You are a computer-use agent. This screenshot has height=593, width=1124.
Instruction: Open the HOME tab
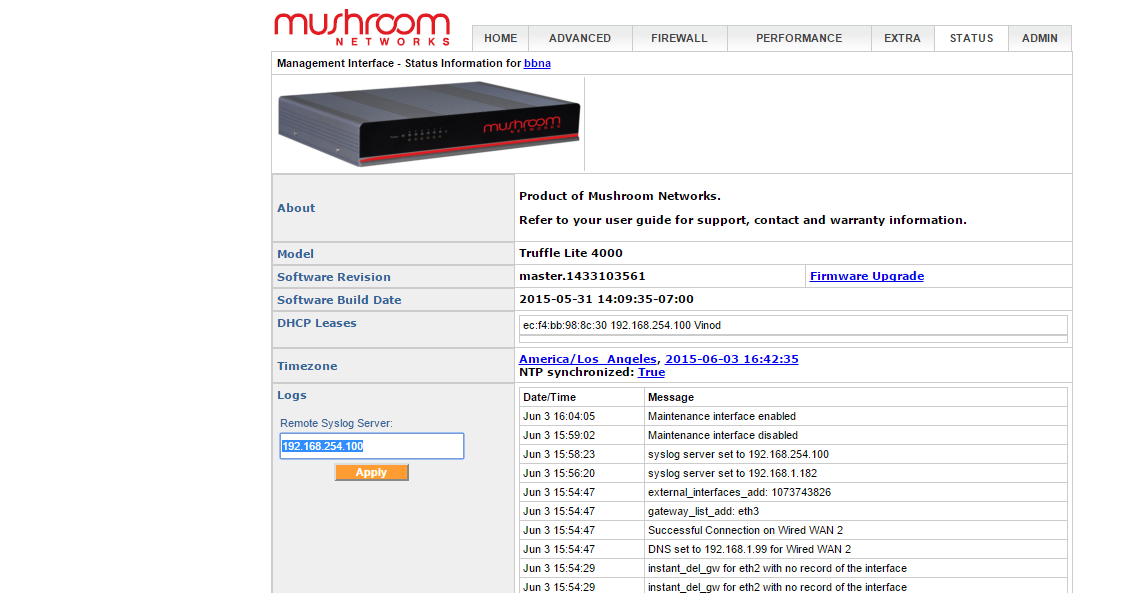[x=500, y=39]
